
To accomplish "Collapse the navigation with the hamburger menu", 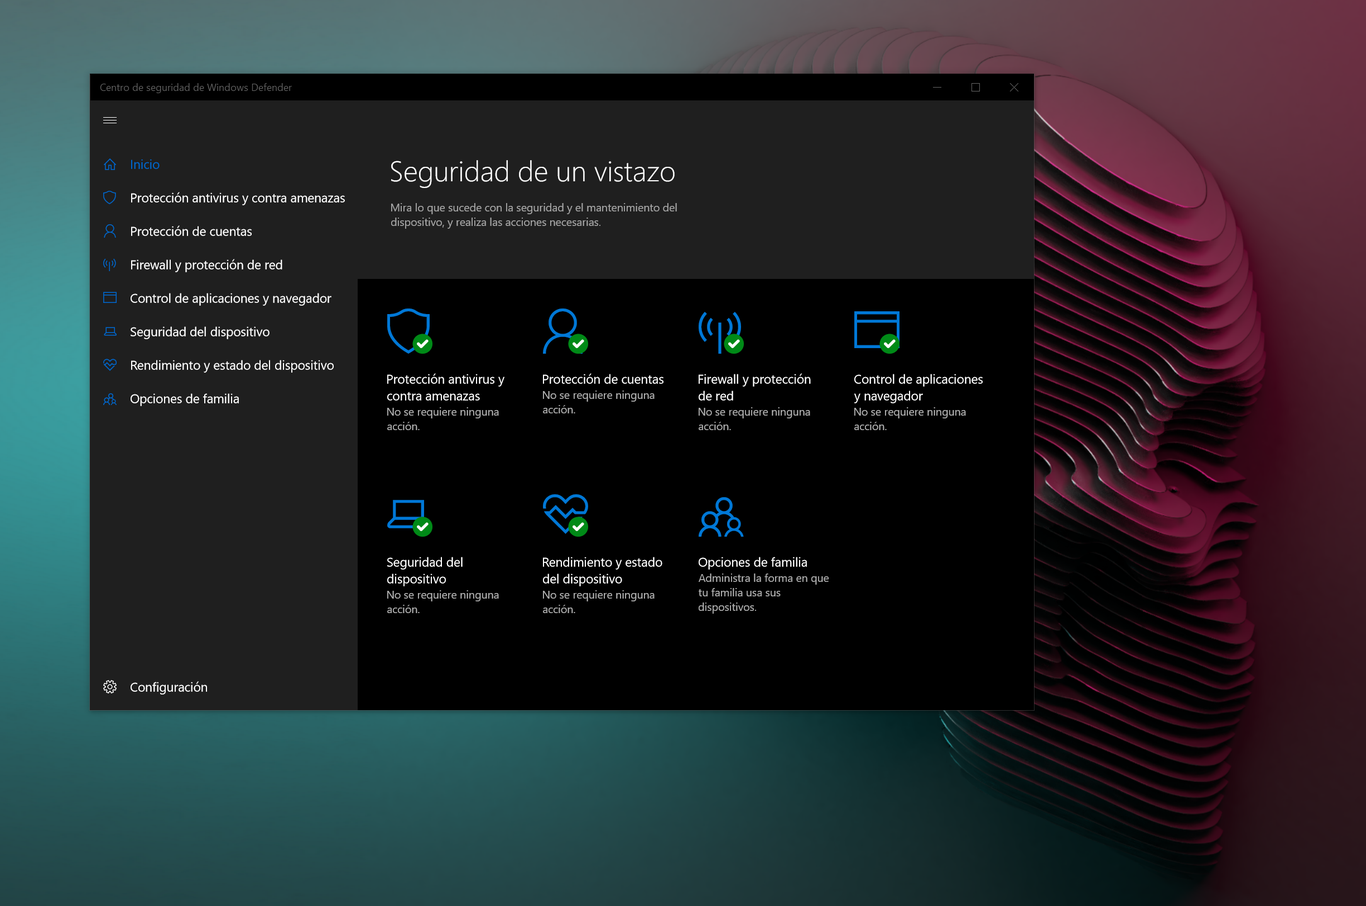I will point(109,119).
